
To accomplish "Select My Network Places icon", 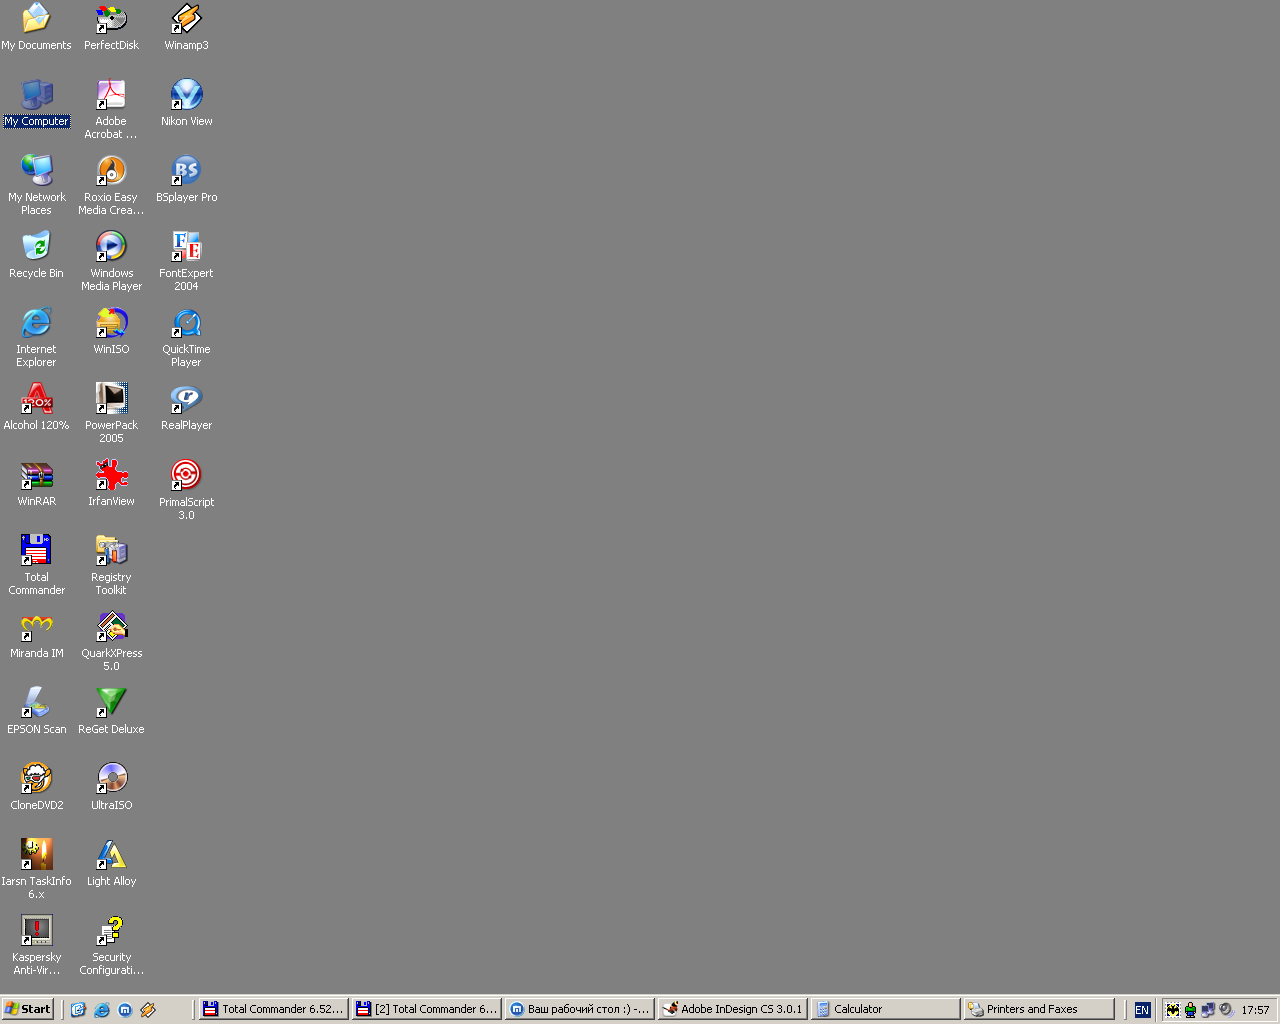I will click(x=36, y=185).
